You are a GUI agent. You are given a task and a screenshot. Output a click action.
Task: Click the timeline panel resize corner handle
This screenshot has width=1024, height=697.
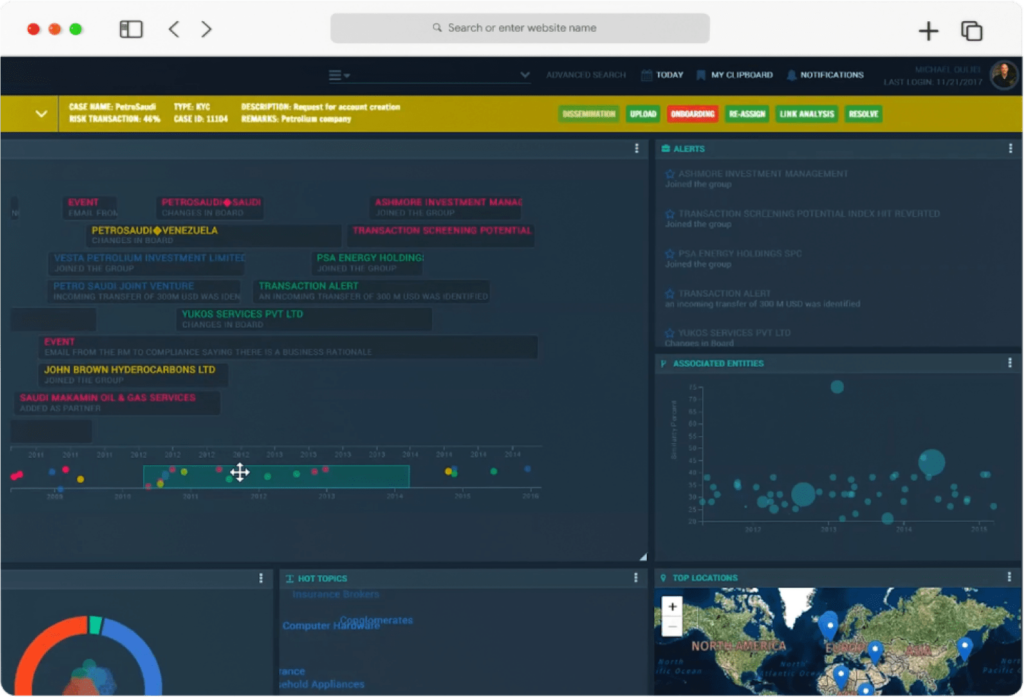[643, 557]
